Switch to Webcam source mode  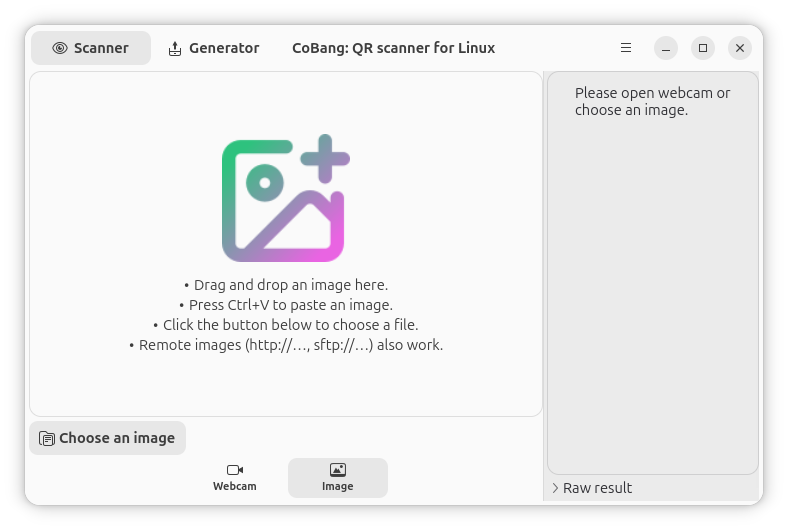point(235,478)
